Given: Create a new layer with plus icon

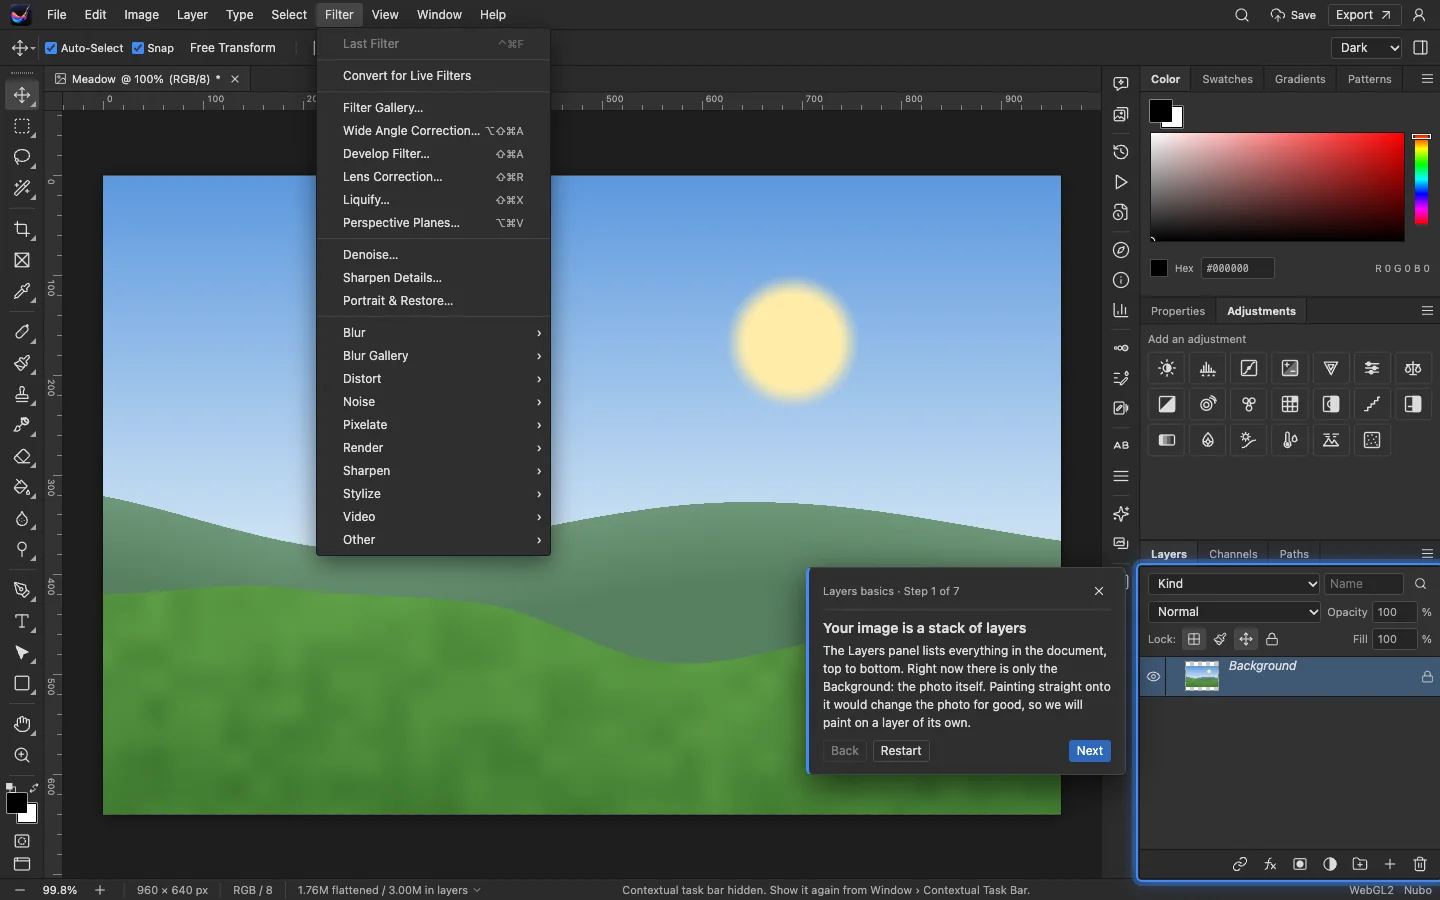Looking at the screenshot, I should 1390,864.
